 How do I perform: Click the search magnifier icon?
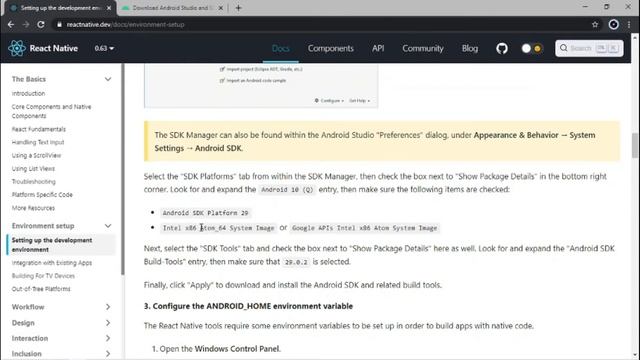pyautogui.click(x=564, y=48)
